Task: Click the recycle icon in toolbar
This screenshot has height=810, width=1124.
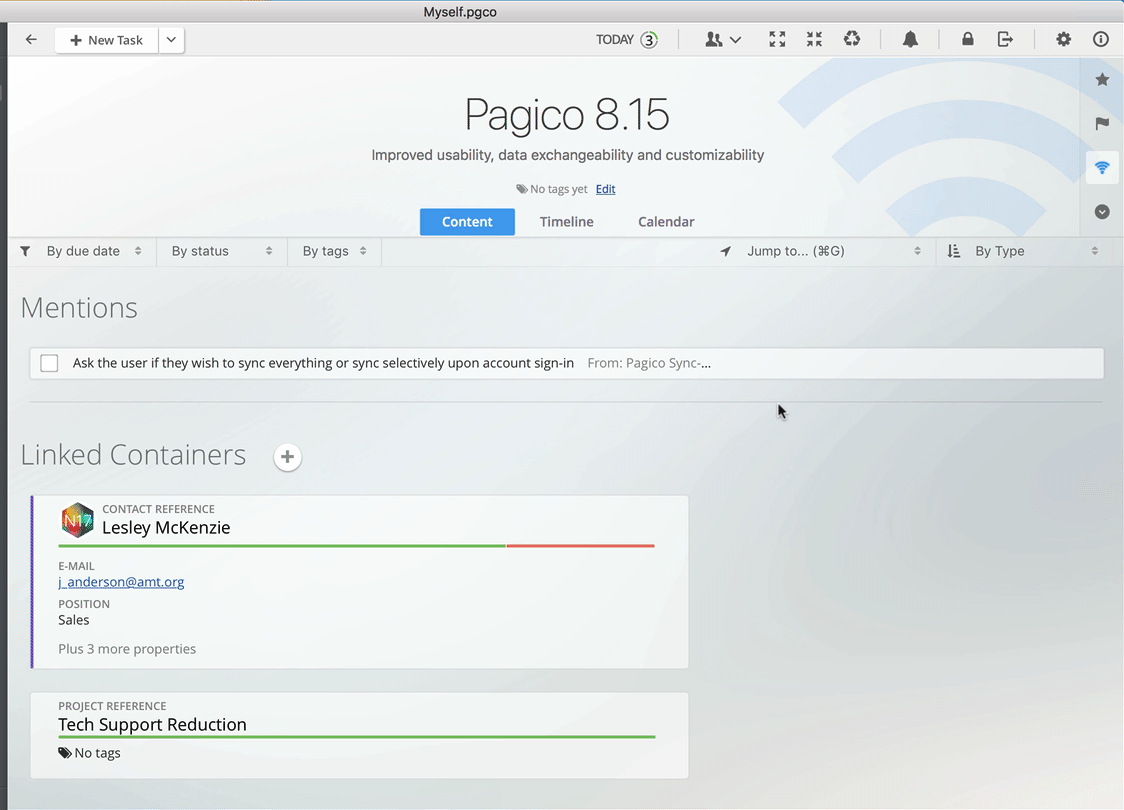Action: [x=852, y=40]
